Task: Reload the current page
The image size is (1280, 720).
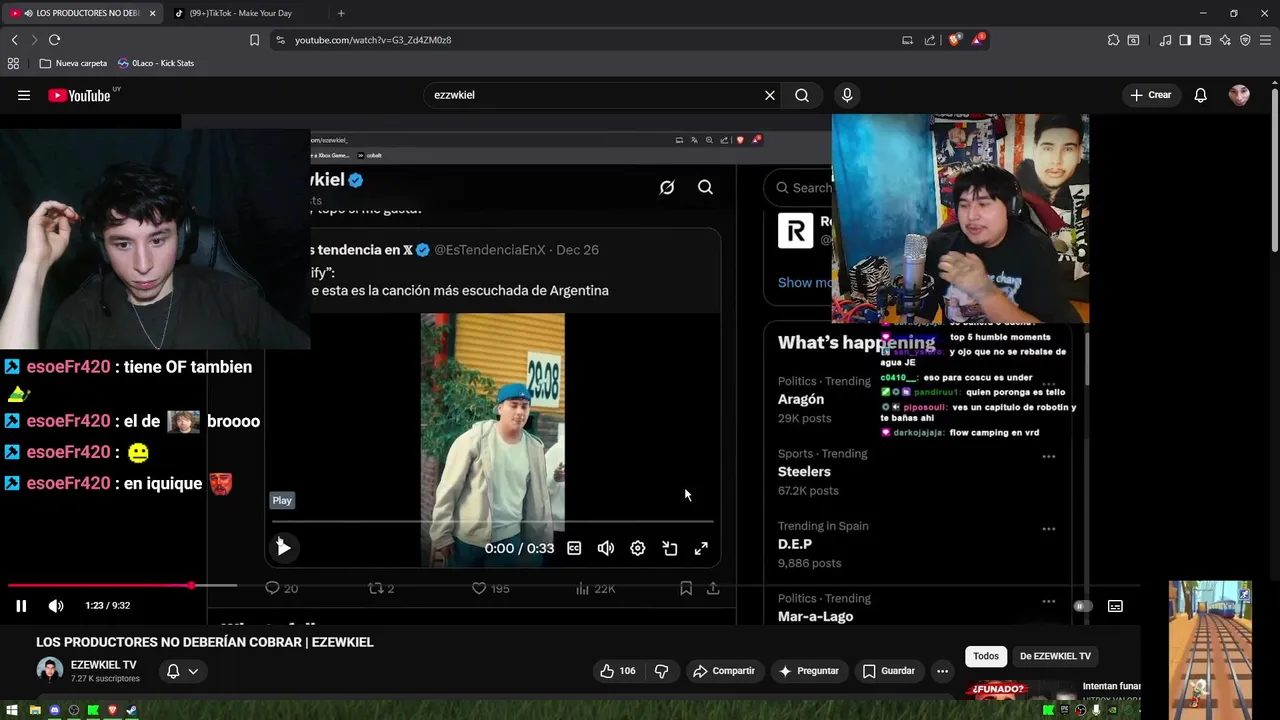Action: pyautogui.click(x=54, y=40)
